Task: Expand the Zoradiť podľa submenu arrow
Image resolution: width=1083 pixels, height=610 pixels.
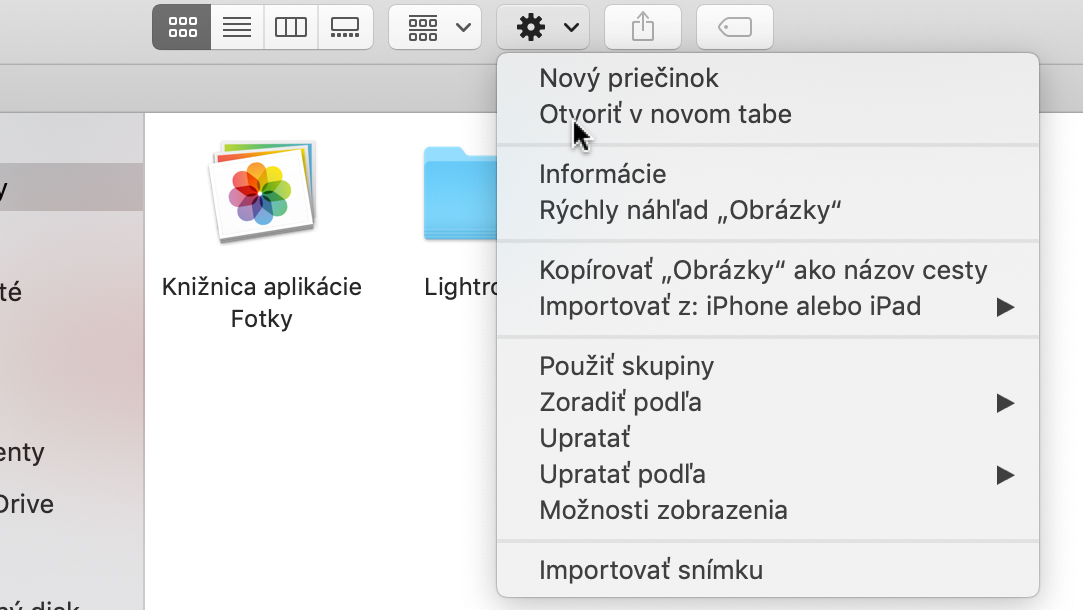Action: [1005, 403]
